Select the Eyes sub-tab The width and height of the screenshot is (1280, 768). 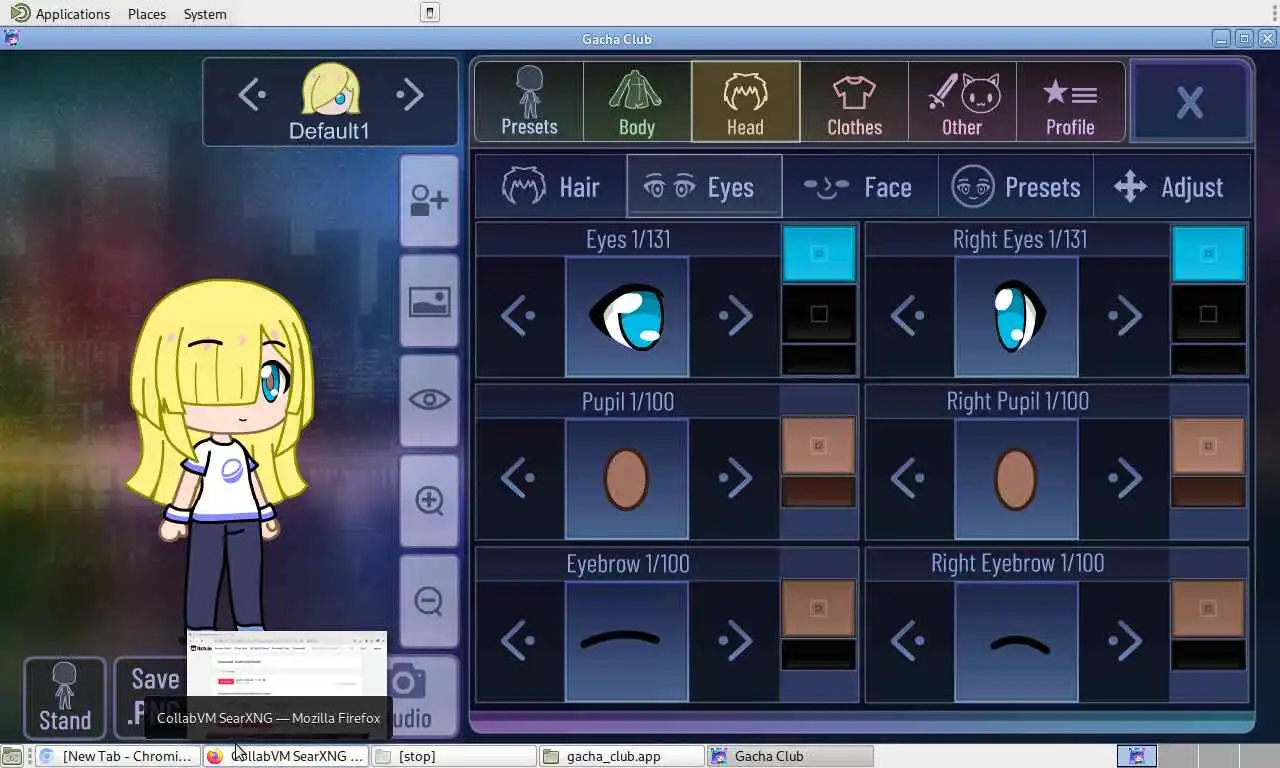704,187
